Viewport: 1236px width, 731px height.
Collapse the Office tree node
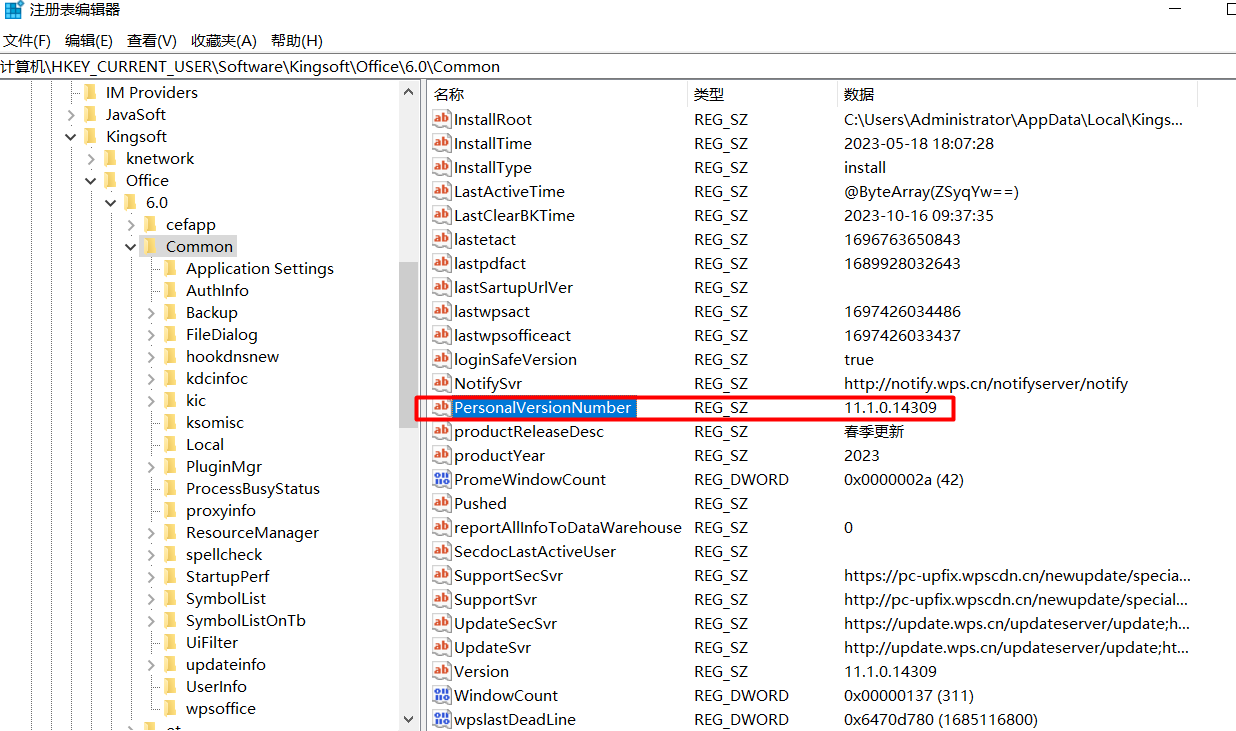[91, 181]
